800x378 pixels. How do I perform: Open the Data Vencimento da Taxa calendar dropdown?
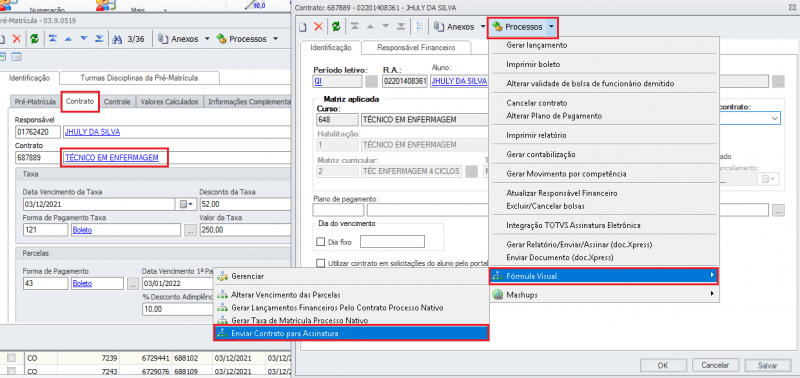coord(187,205)
